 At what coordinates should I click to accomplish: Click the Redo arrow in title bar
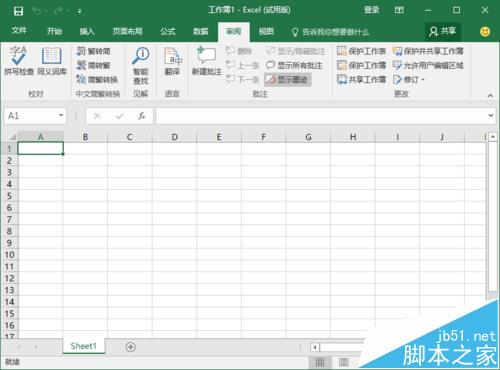(58, 11)
